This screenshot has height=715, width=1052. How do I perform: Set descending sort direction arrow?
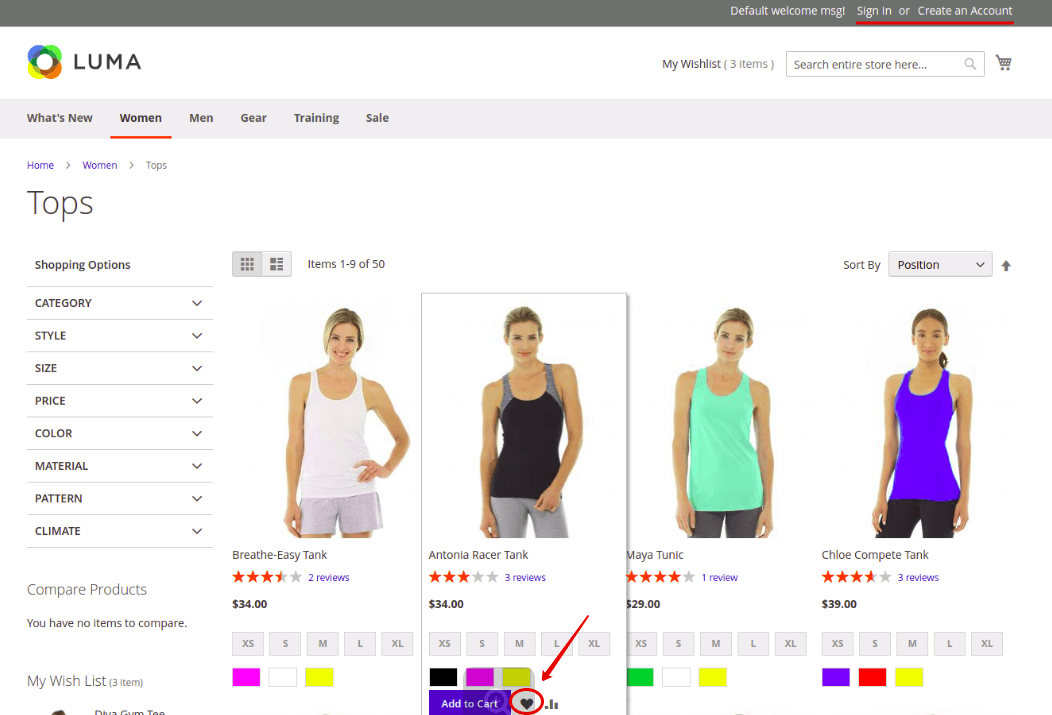point(1006,266)
